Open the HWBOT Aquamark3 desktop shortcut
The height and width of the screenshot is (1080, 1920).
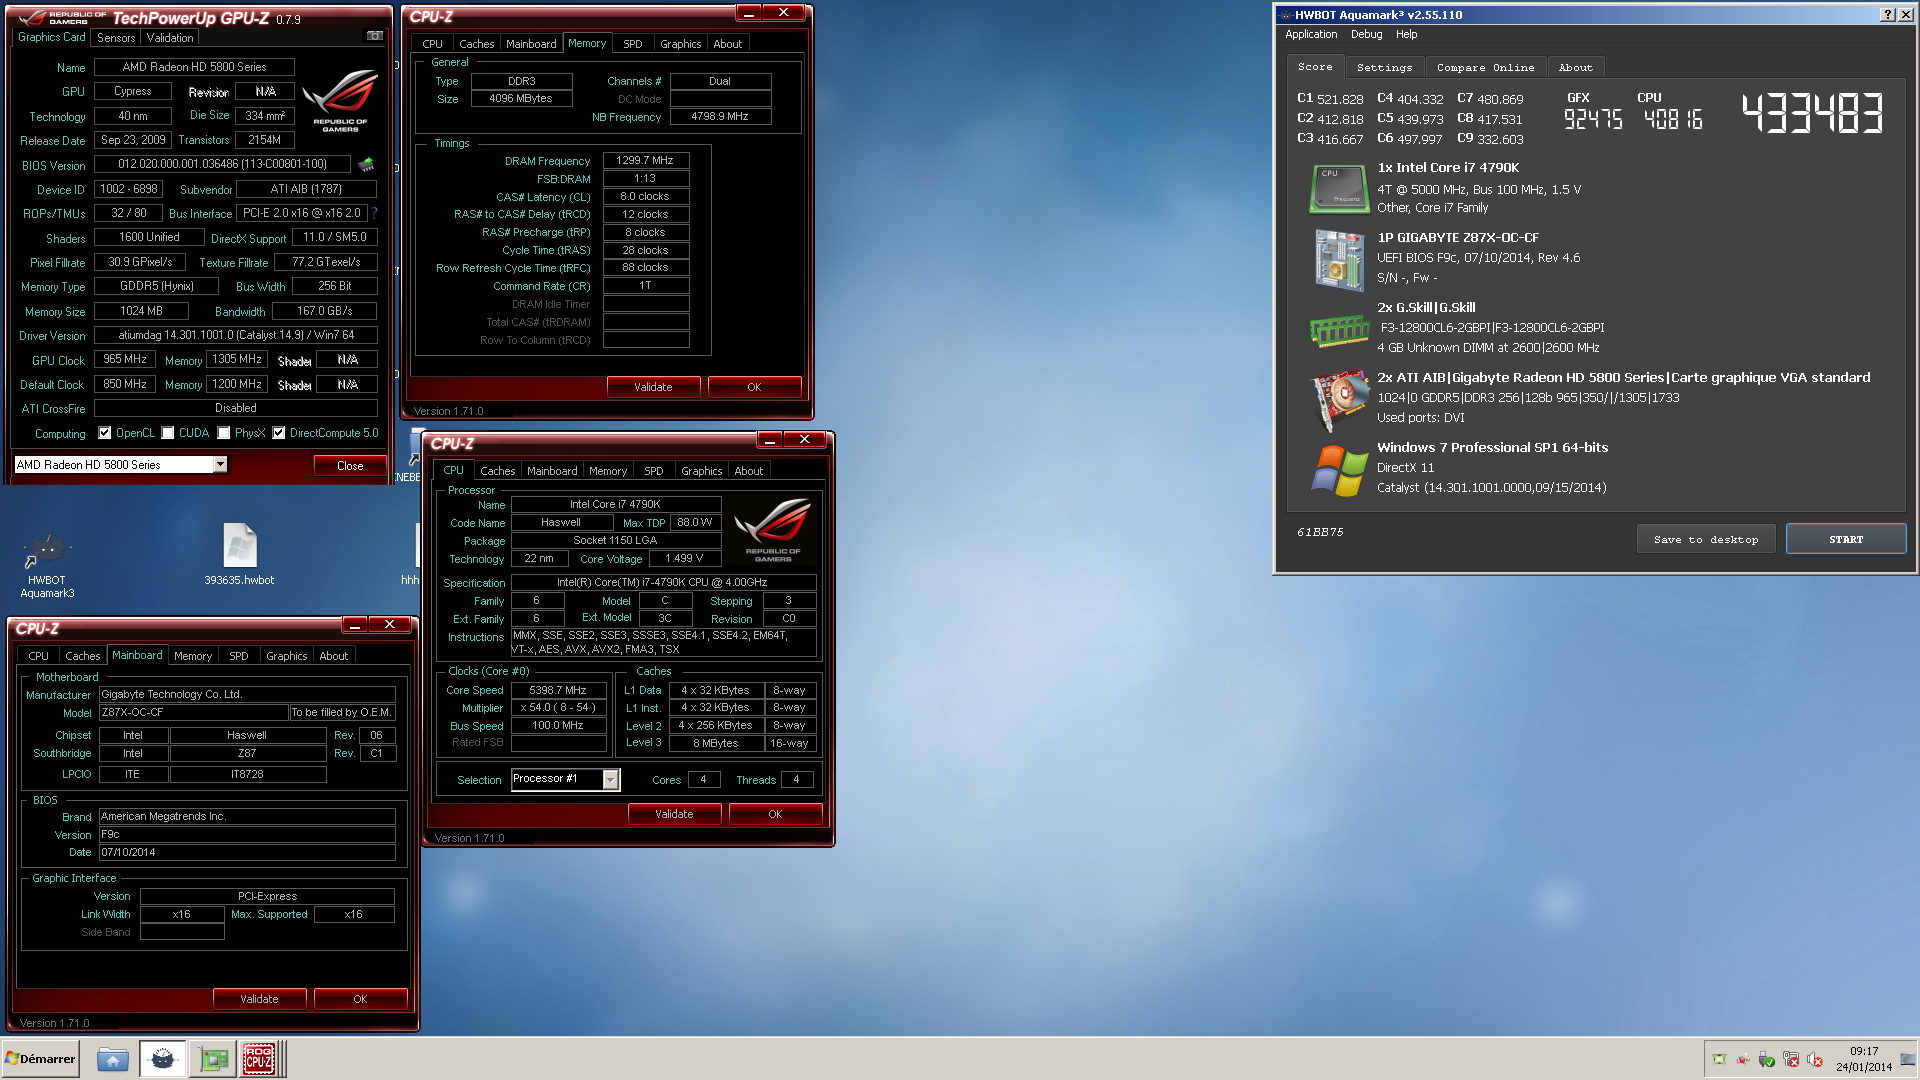47,565
